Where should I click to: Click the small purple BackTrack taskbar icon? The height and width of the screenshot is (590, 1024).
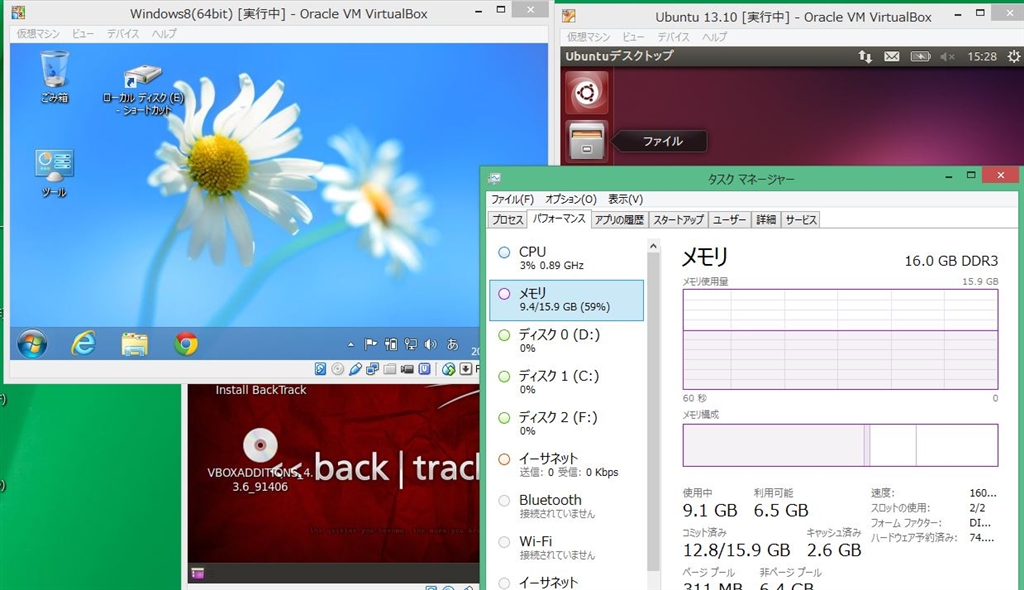point(198,574)
